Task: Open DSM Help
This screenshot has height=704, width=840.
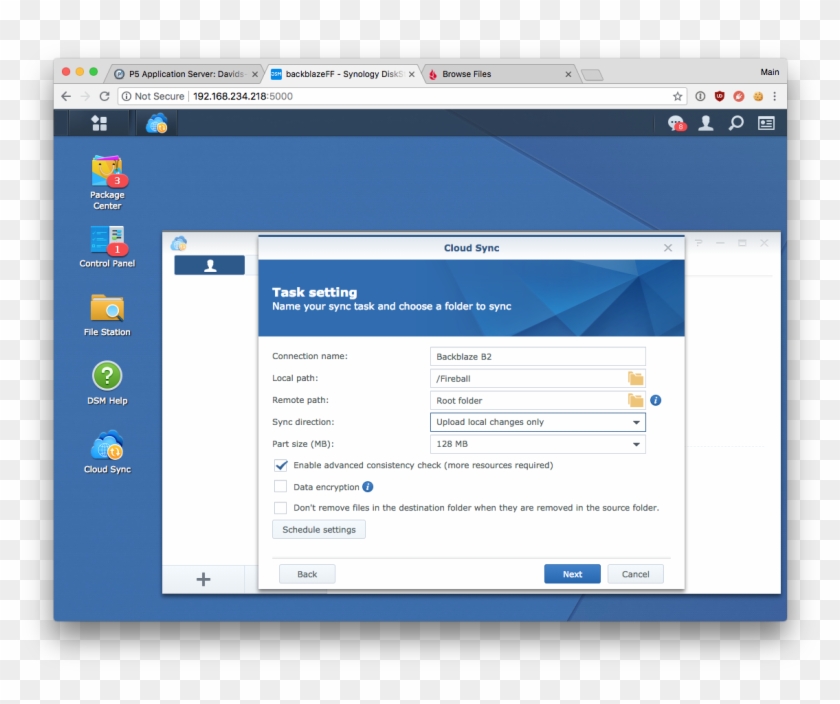Action: coord(105,375)
